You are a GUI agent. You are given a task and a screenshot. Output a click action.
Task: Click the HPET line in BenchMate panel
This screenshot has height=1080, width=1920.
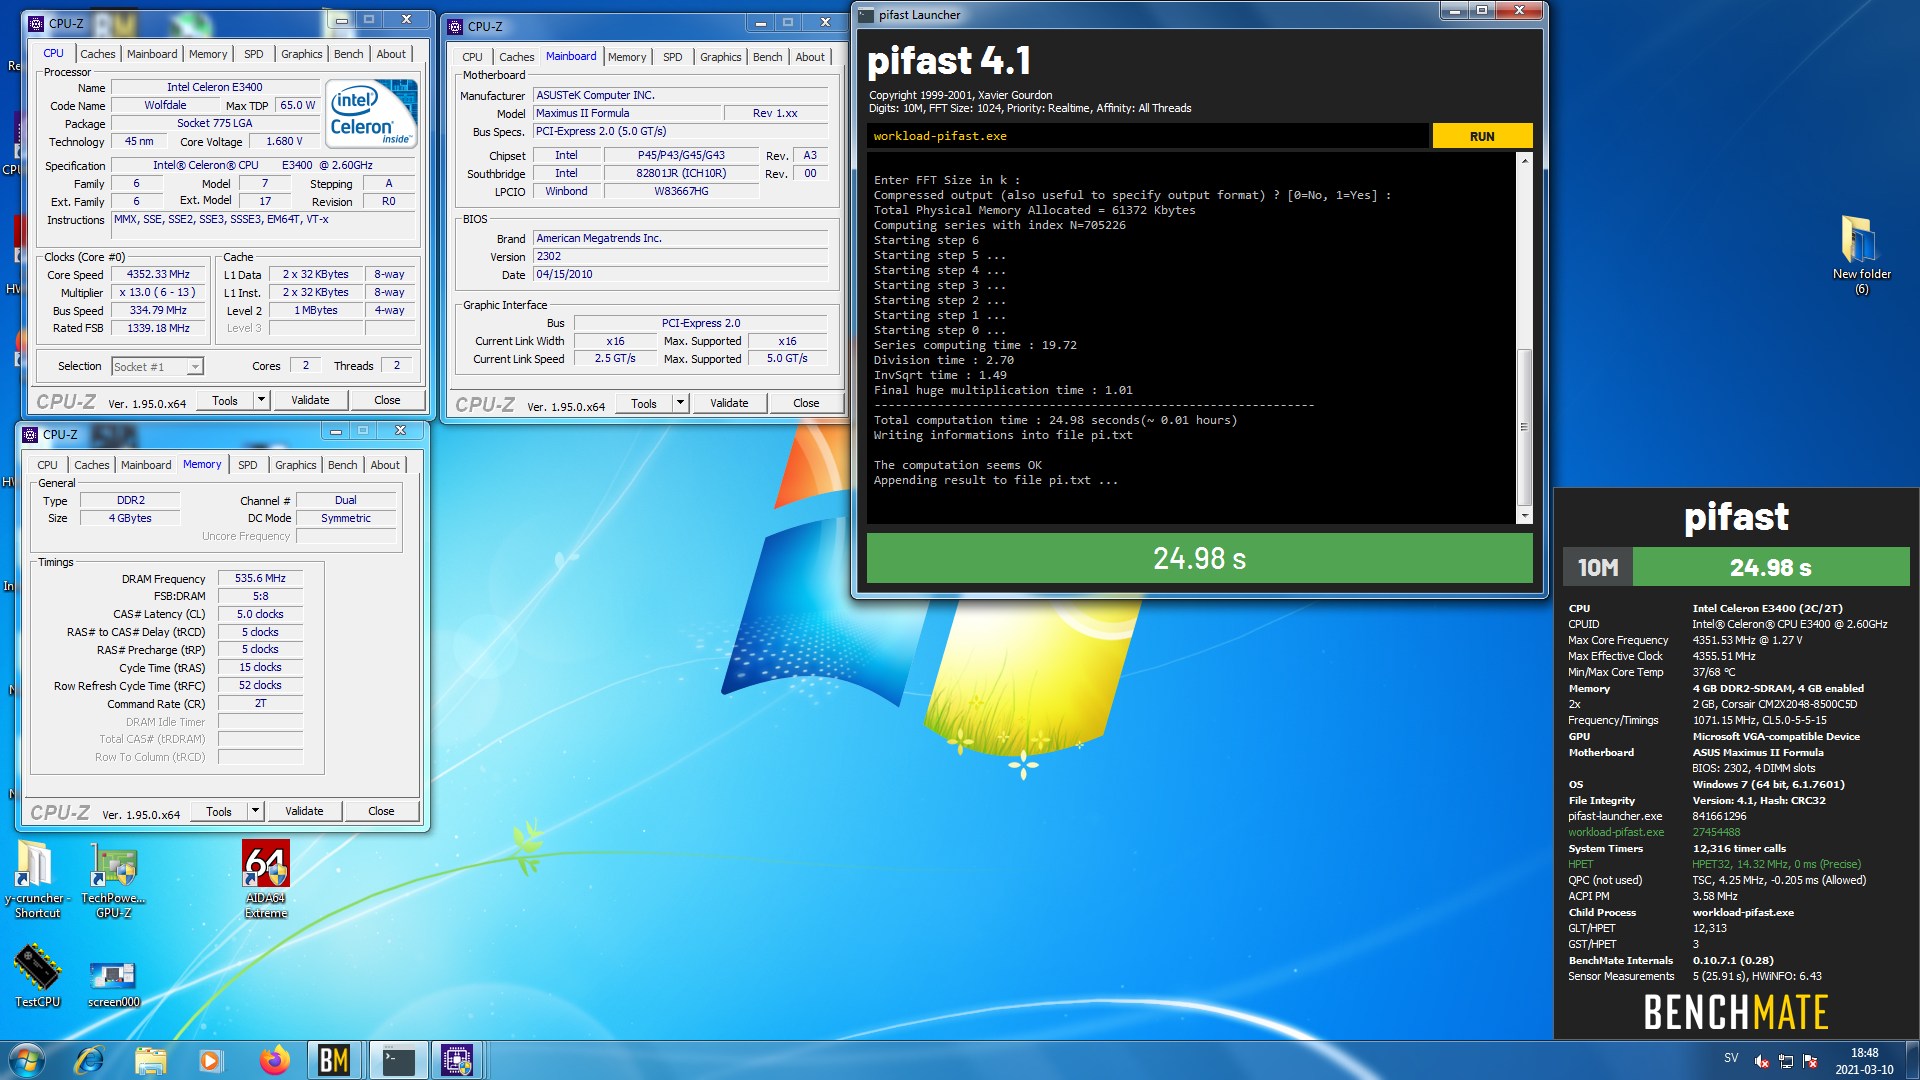1716,864
